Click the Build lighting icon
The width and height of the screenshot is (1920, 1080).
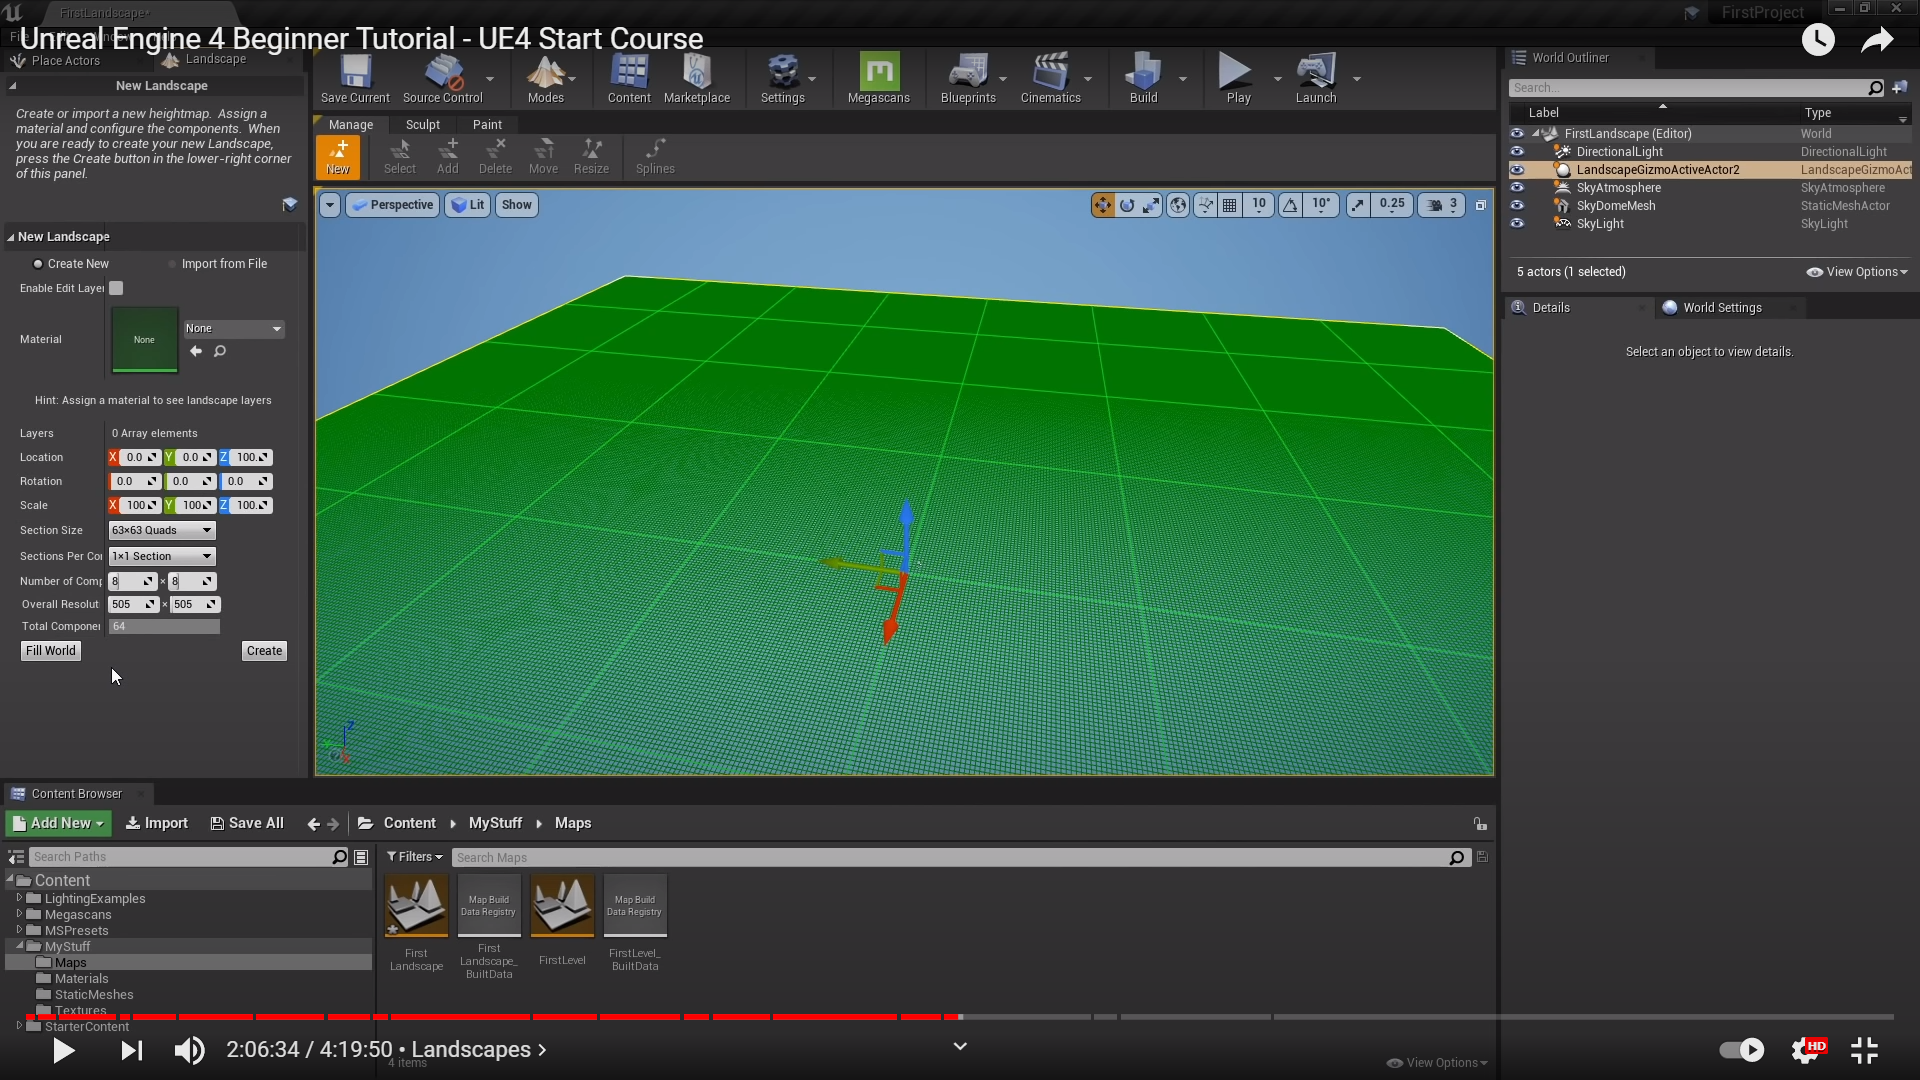coord(1142,78)
